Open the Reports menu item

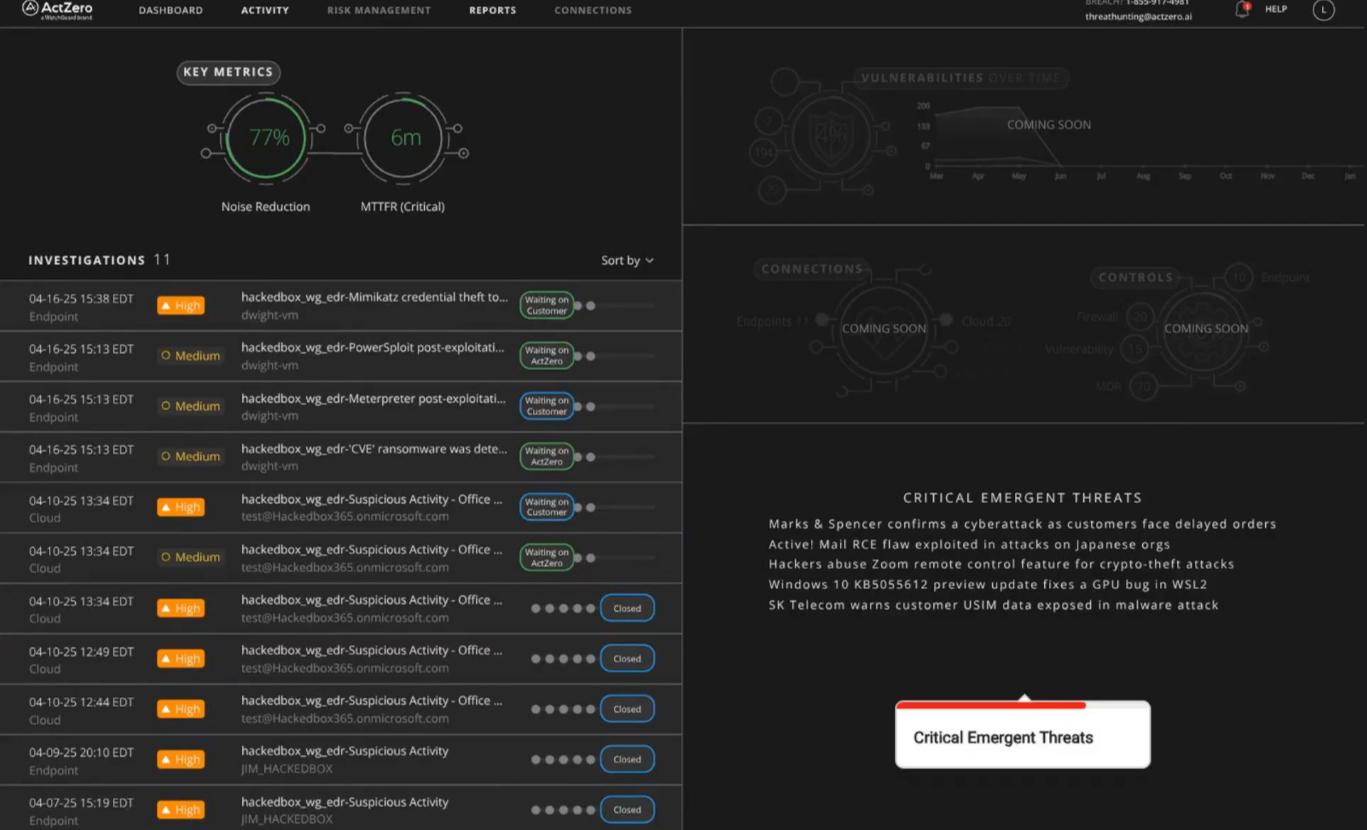[492, 11]
